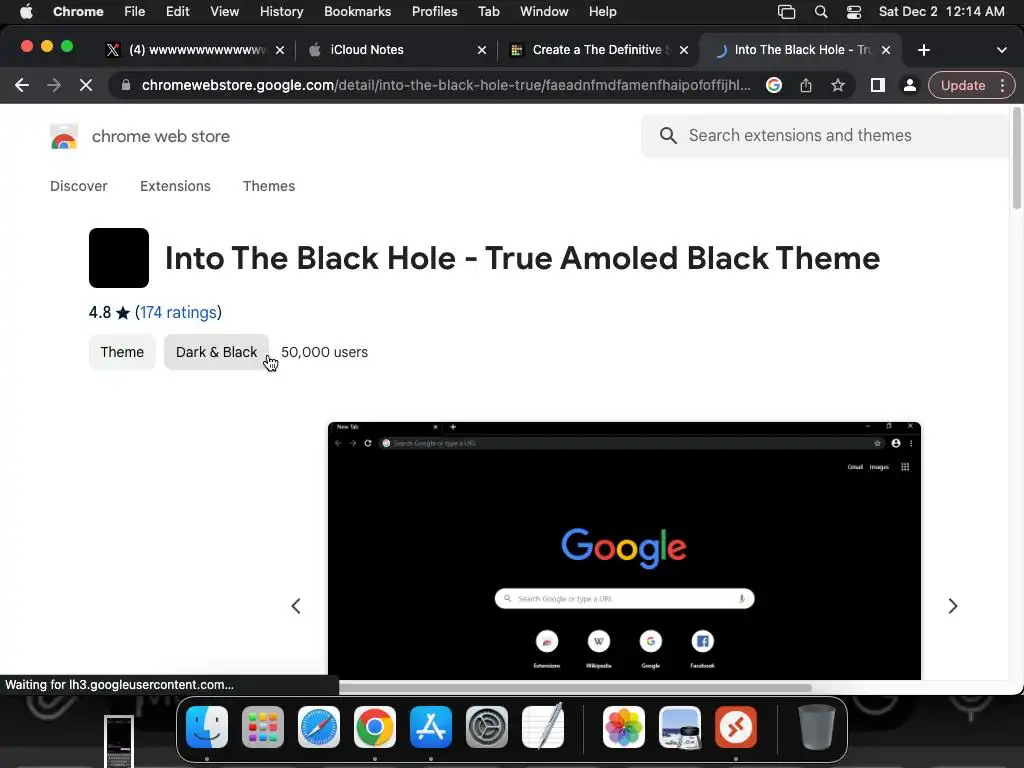
Task: Click the screen mirroring menu bar icon
Action: pyautogui.click(x=786, y=12)
